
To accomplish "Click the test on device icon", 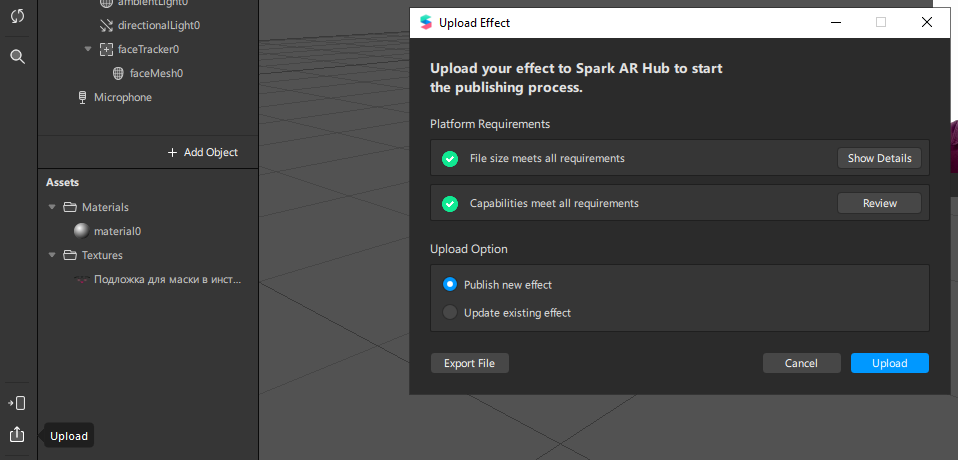I will [17, 403].
